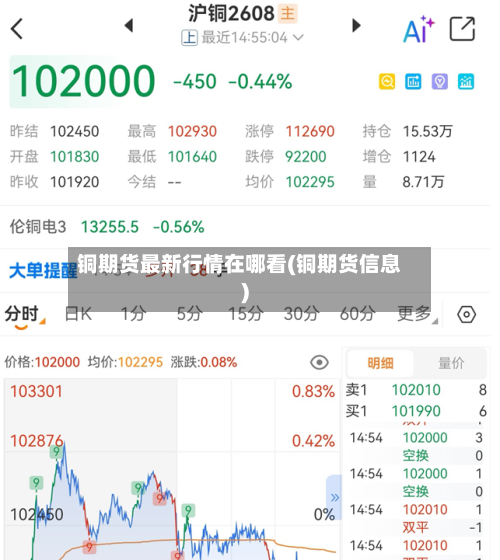Tap the 开盘 value 101830
Viewport: 500px width, 560px height.
point(74,157)
